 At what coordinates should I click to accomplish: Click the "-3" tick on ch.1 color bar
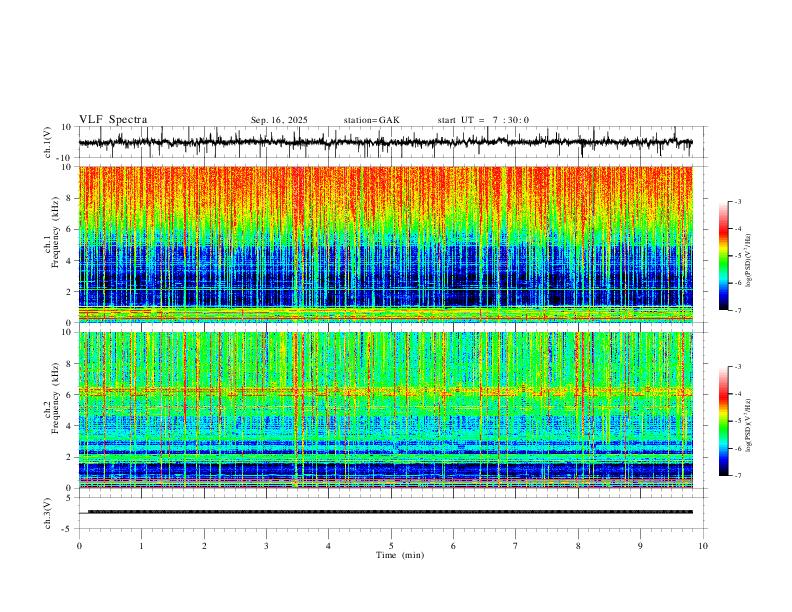(x=738, y=201)
